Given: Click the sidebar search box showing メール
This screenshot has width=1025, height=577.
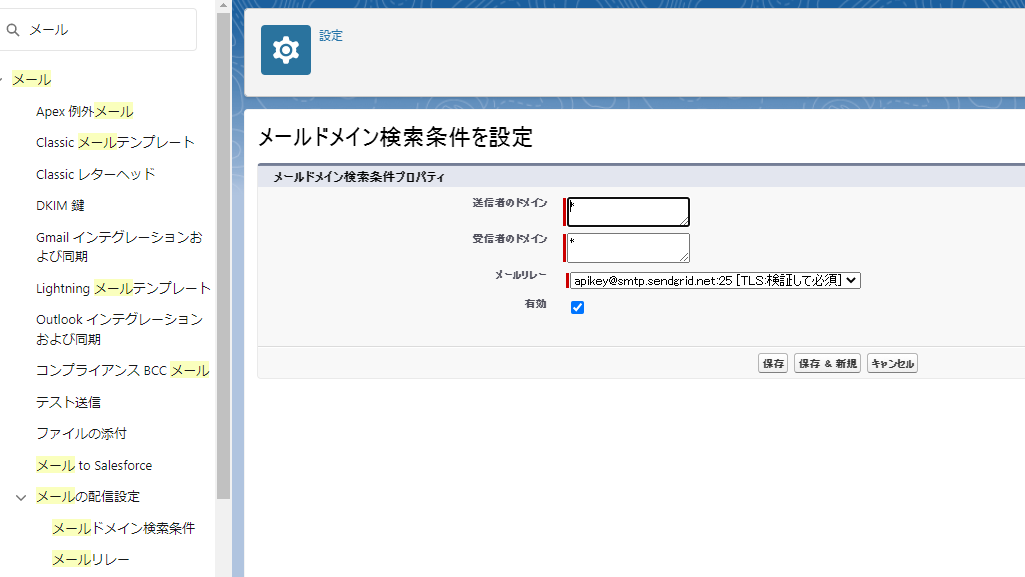Looking at the screenshot, I should 98,29.
